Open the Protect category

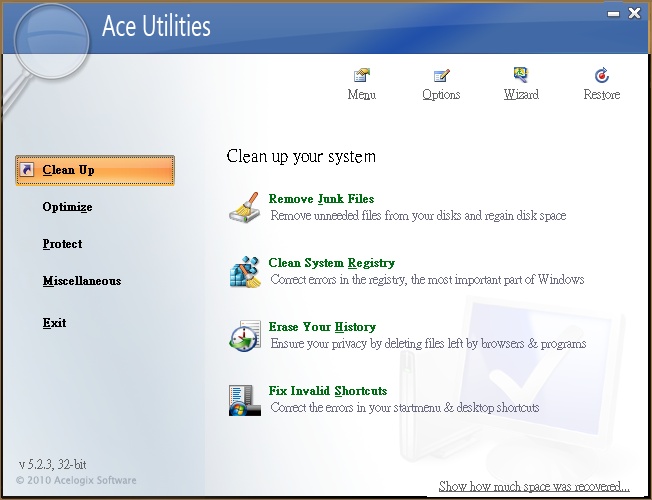pyautogui.click(x=62, y=244)
